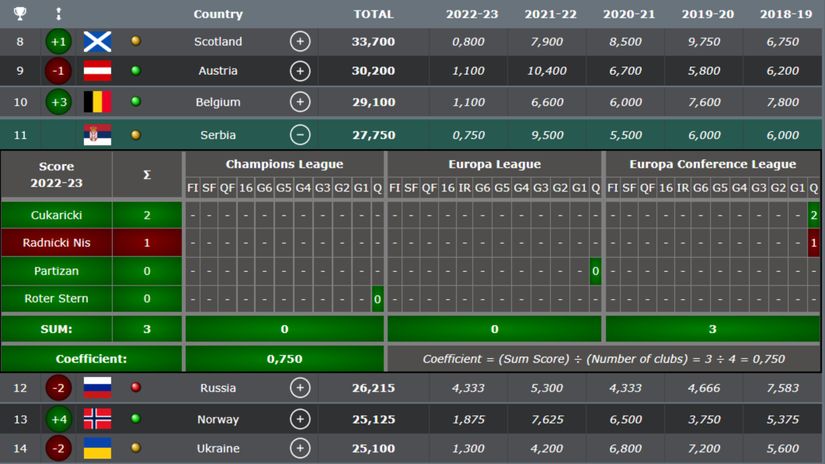Expand Austria's coefficient details
This screenshot has height=464, width=825.
tap(300, 71)
